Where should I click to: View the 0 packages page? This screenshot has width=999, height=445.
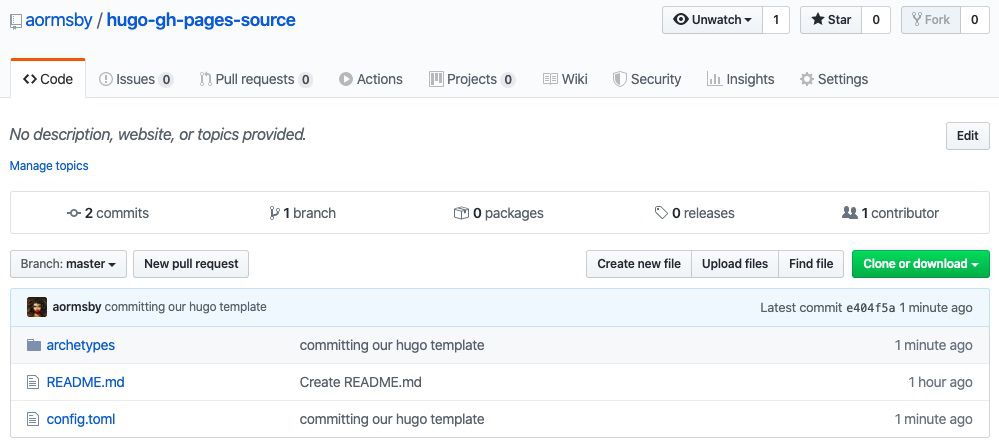(x=498, y=213)
